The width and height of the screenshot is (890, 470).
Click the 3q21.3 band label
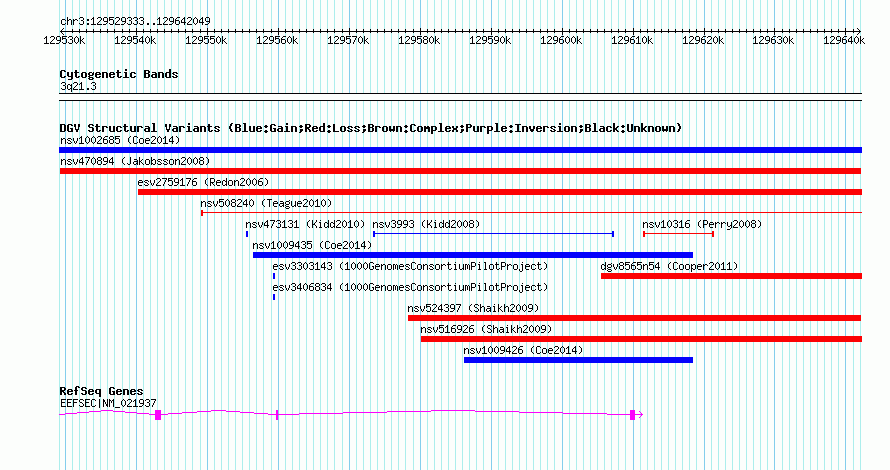(78, 86)
